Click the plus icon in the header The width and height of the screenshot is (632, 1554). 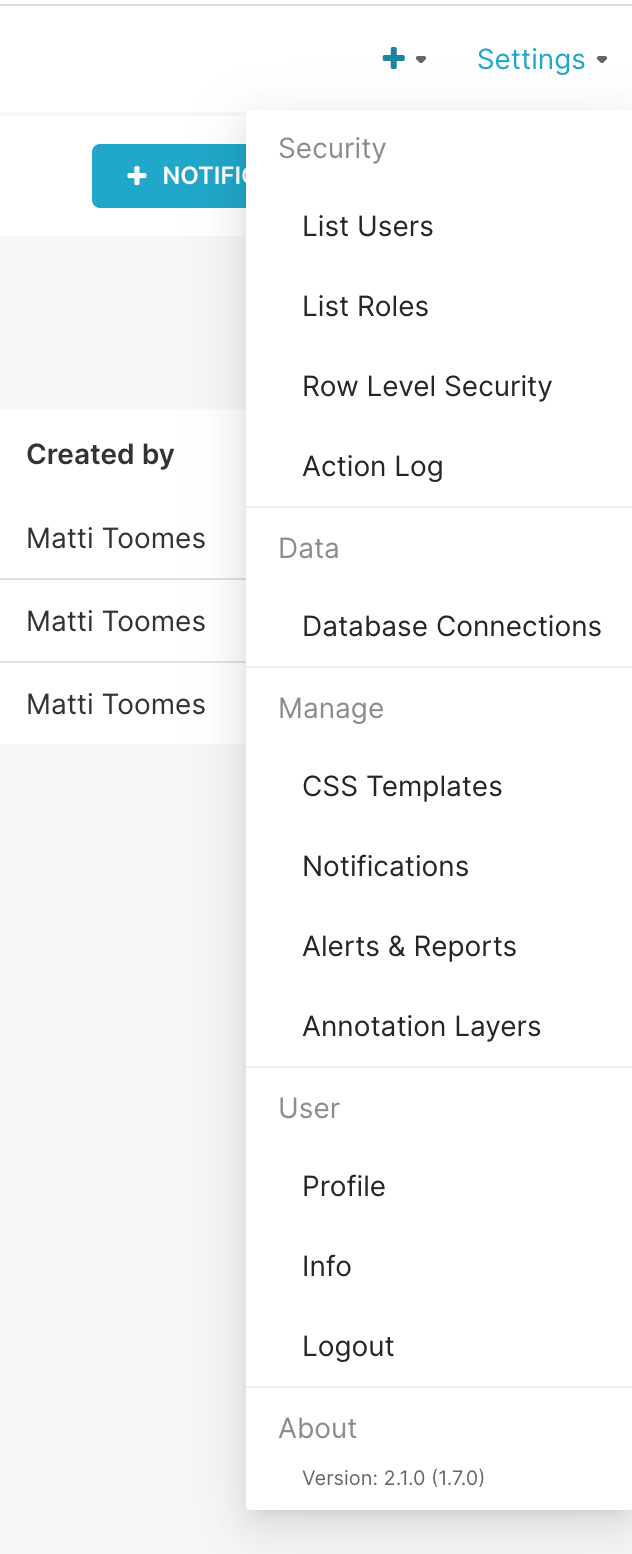point(393,58)
